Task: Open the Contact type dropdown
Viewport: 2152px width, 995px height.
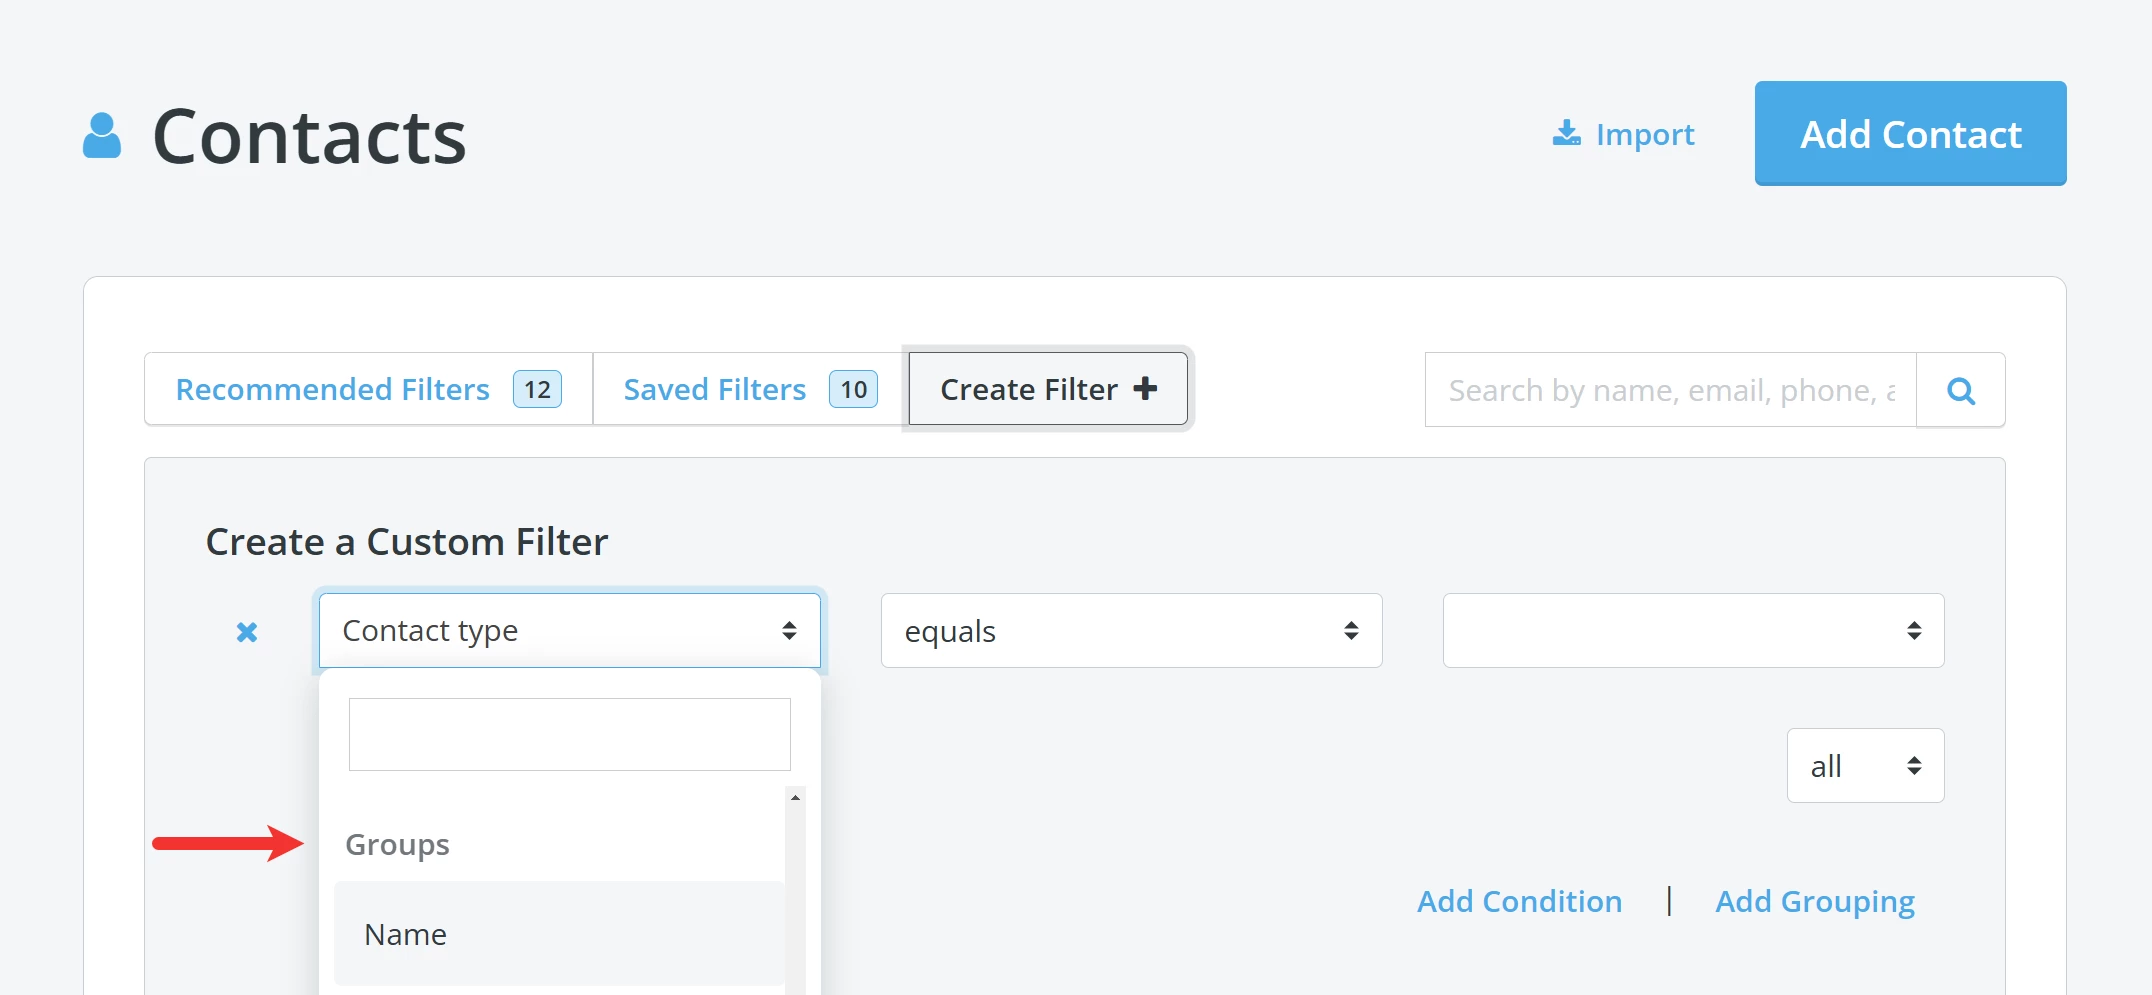Action: click(x=568, y=630)
